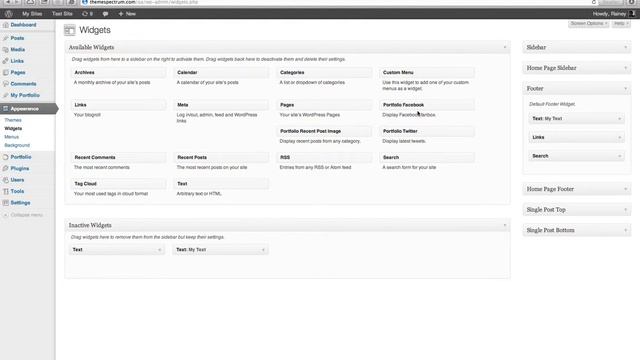
Task: Open the Help tab
Action: (x=621, y=24)
